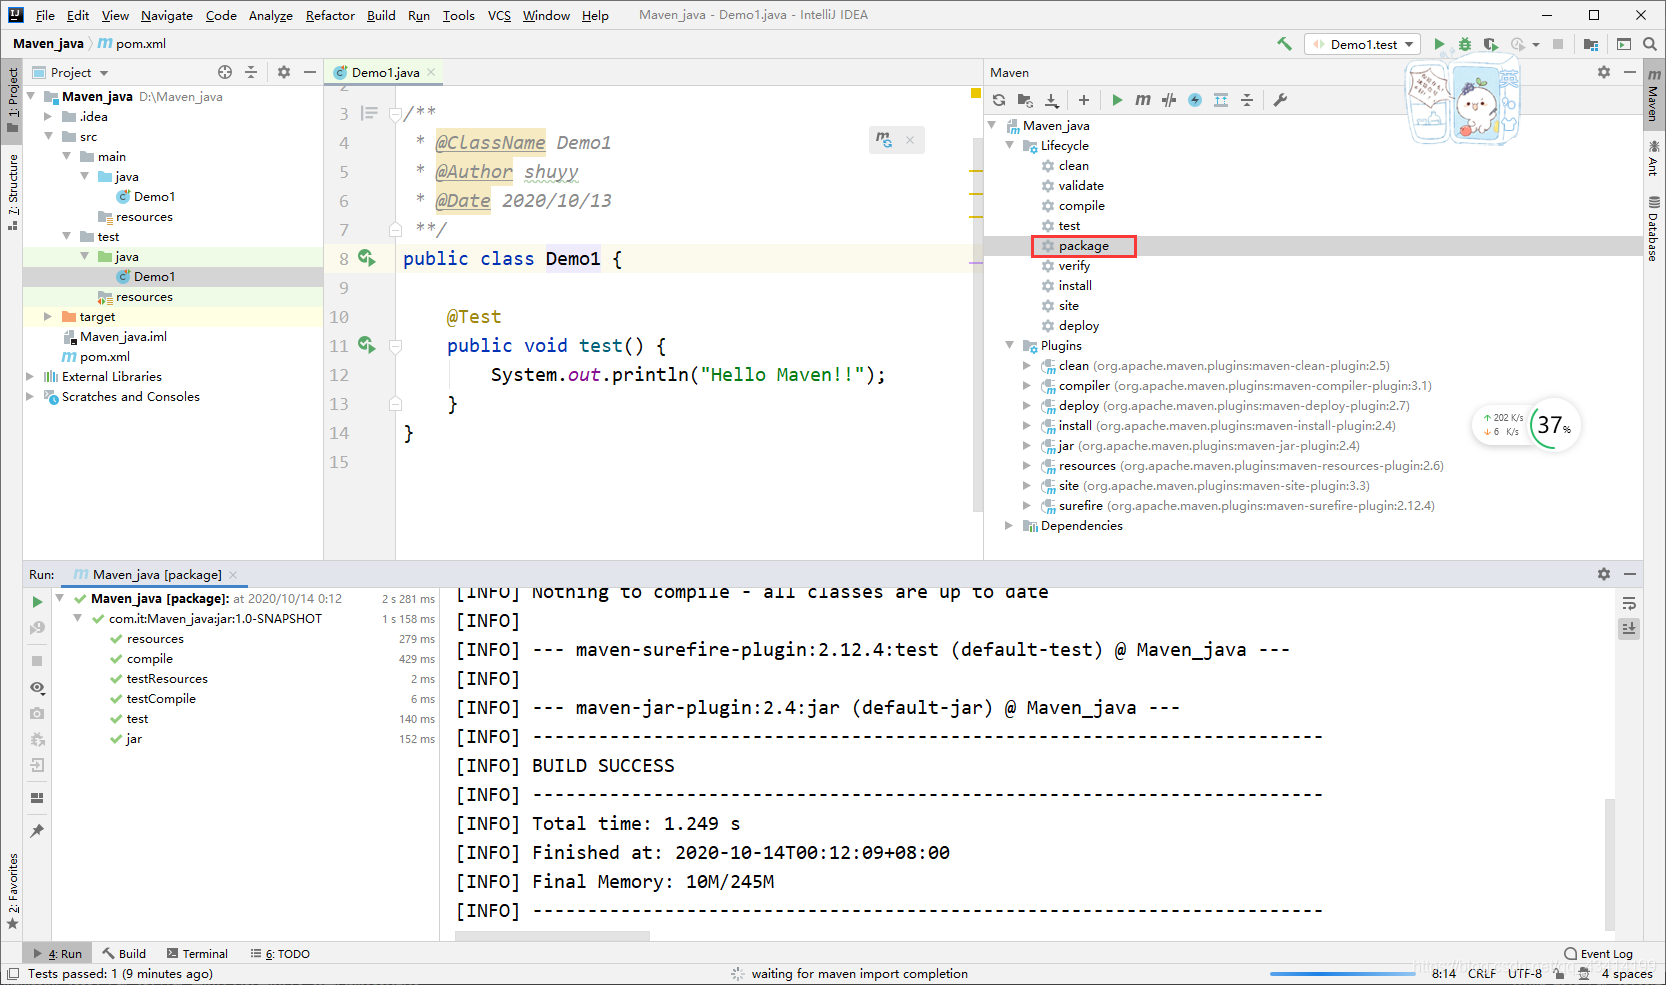This screenshot has width=1666, height=985.
Task: Expand the surefire plugin node
Action: (1027, 505)
